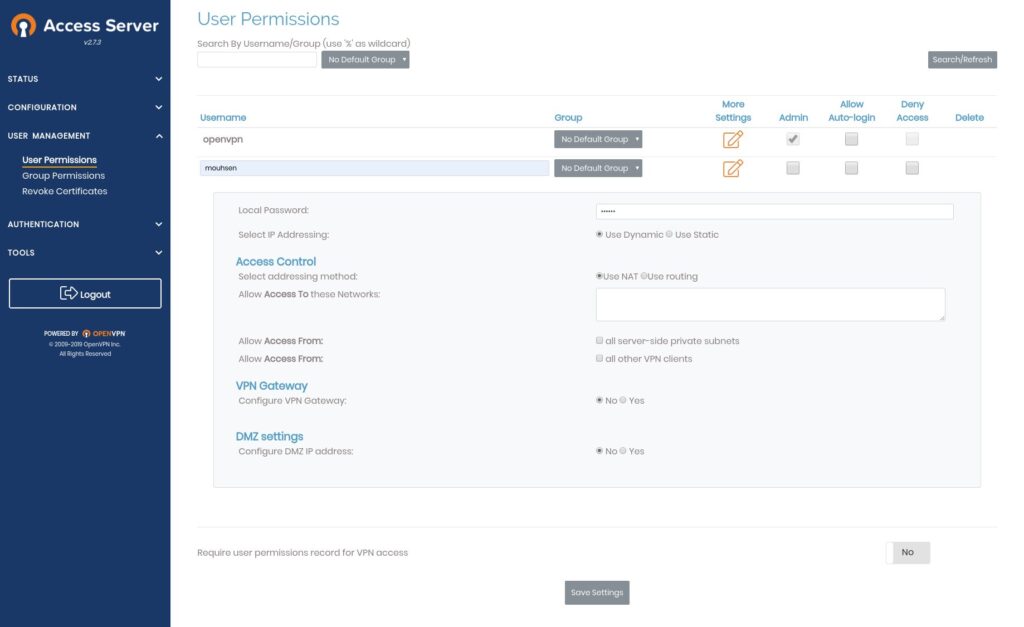Select the Use Static IP radio button
1024x627 pixels.
[x=669, y=234]
